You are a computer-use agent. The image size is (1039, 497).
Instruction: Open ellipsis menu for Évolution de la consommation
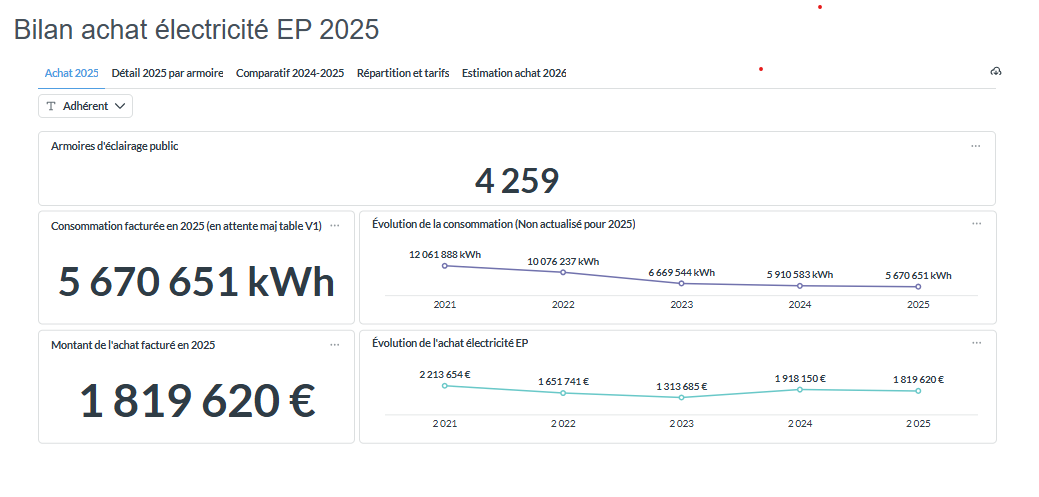976,224
